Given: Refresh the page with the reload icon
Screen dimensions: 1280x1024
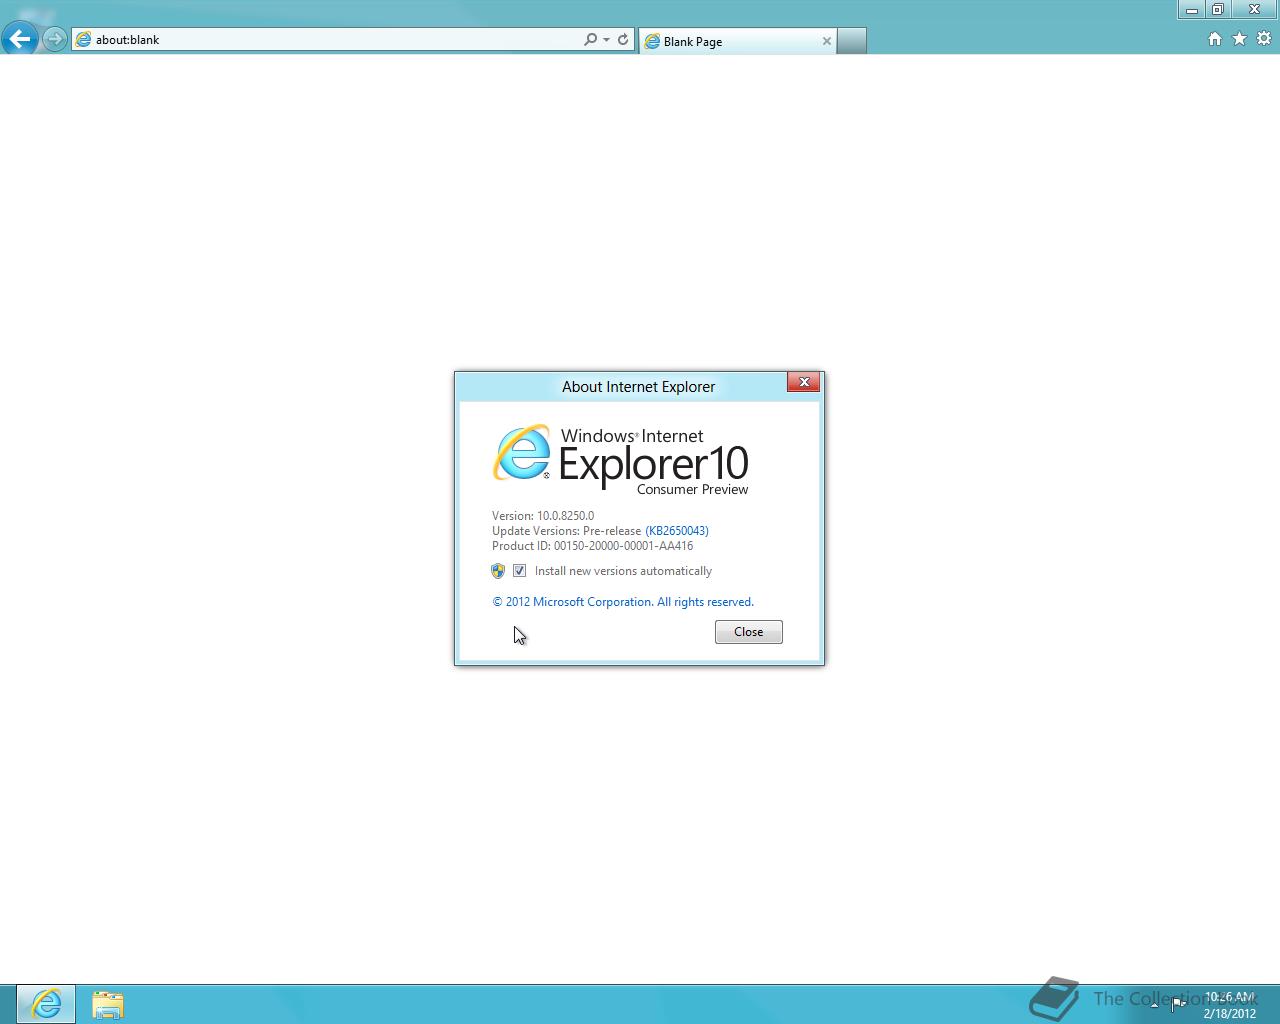Looking at the screenshot, I should (x=623, y=40).
